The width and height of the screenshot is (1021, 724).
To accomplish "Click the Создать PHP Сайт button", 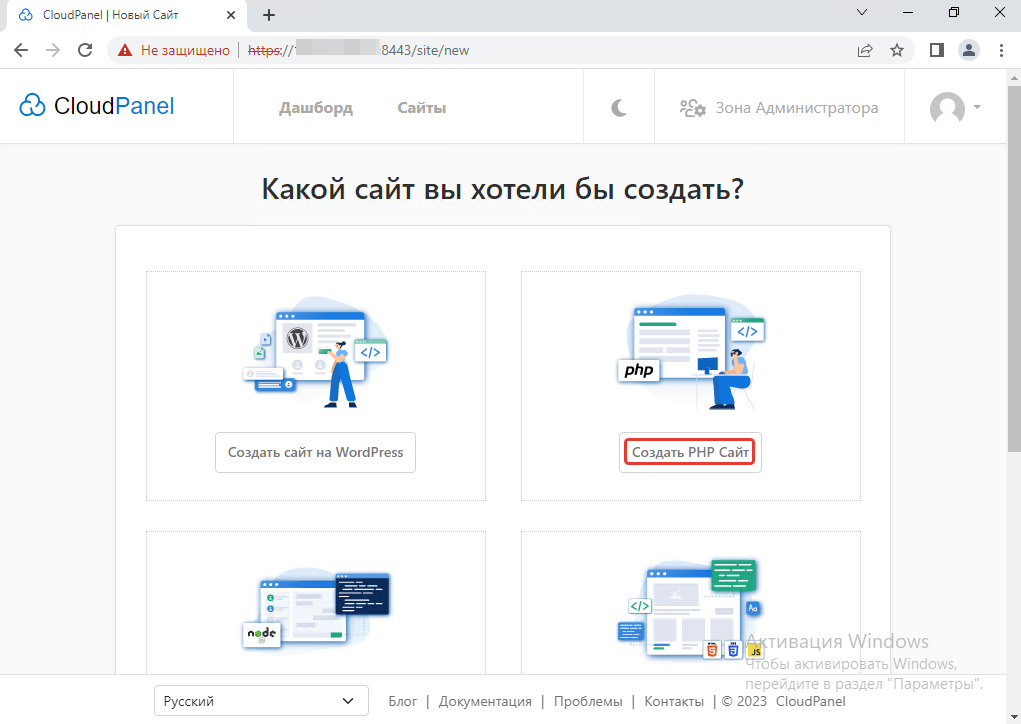I will point(690,453).
